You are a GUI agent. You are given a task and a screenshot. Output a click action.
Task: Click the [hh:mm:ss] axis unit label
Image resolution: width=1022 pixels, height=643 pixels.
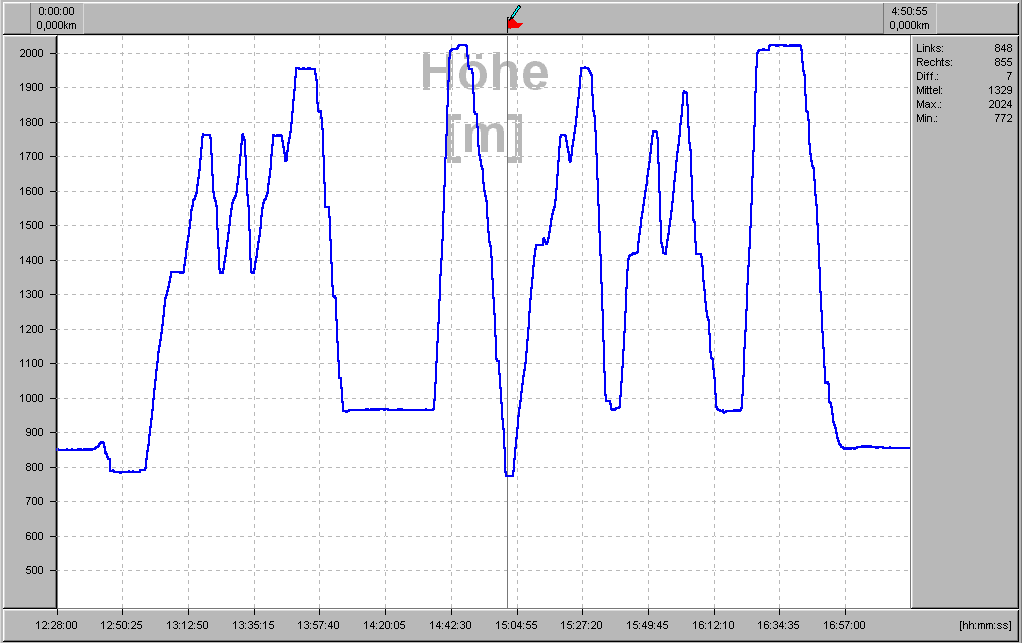(985, 625)
